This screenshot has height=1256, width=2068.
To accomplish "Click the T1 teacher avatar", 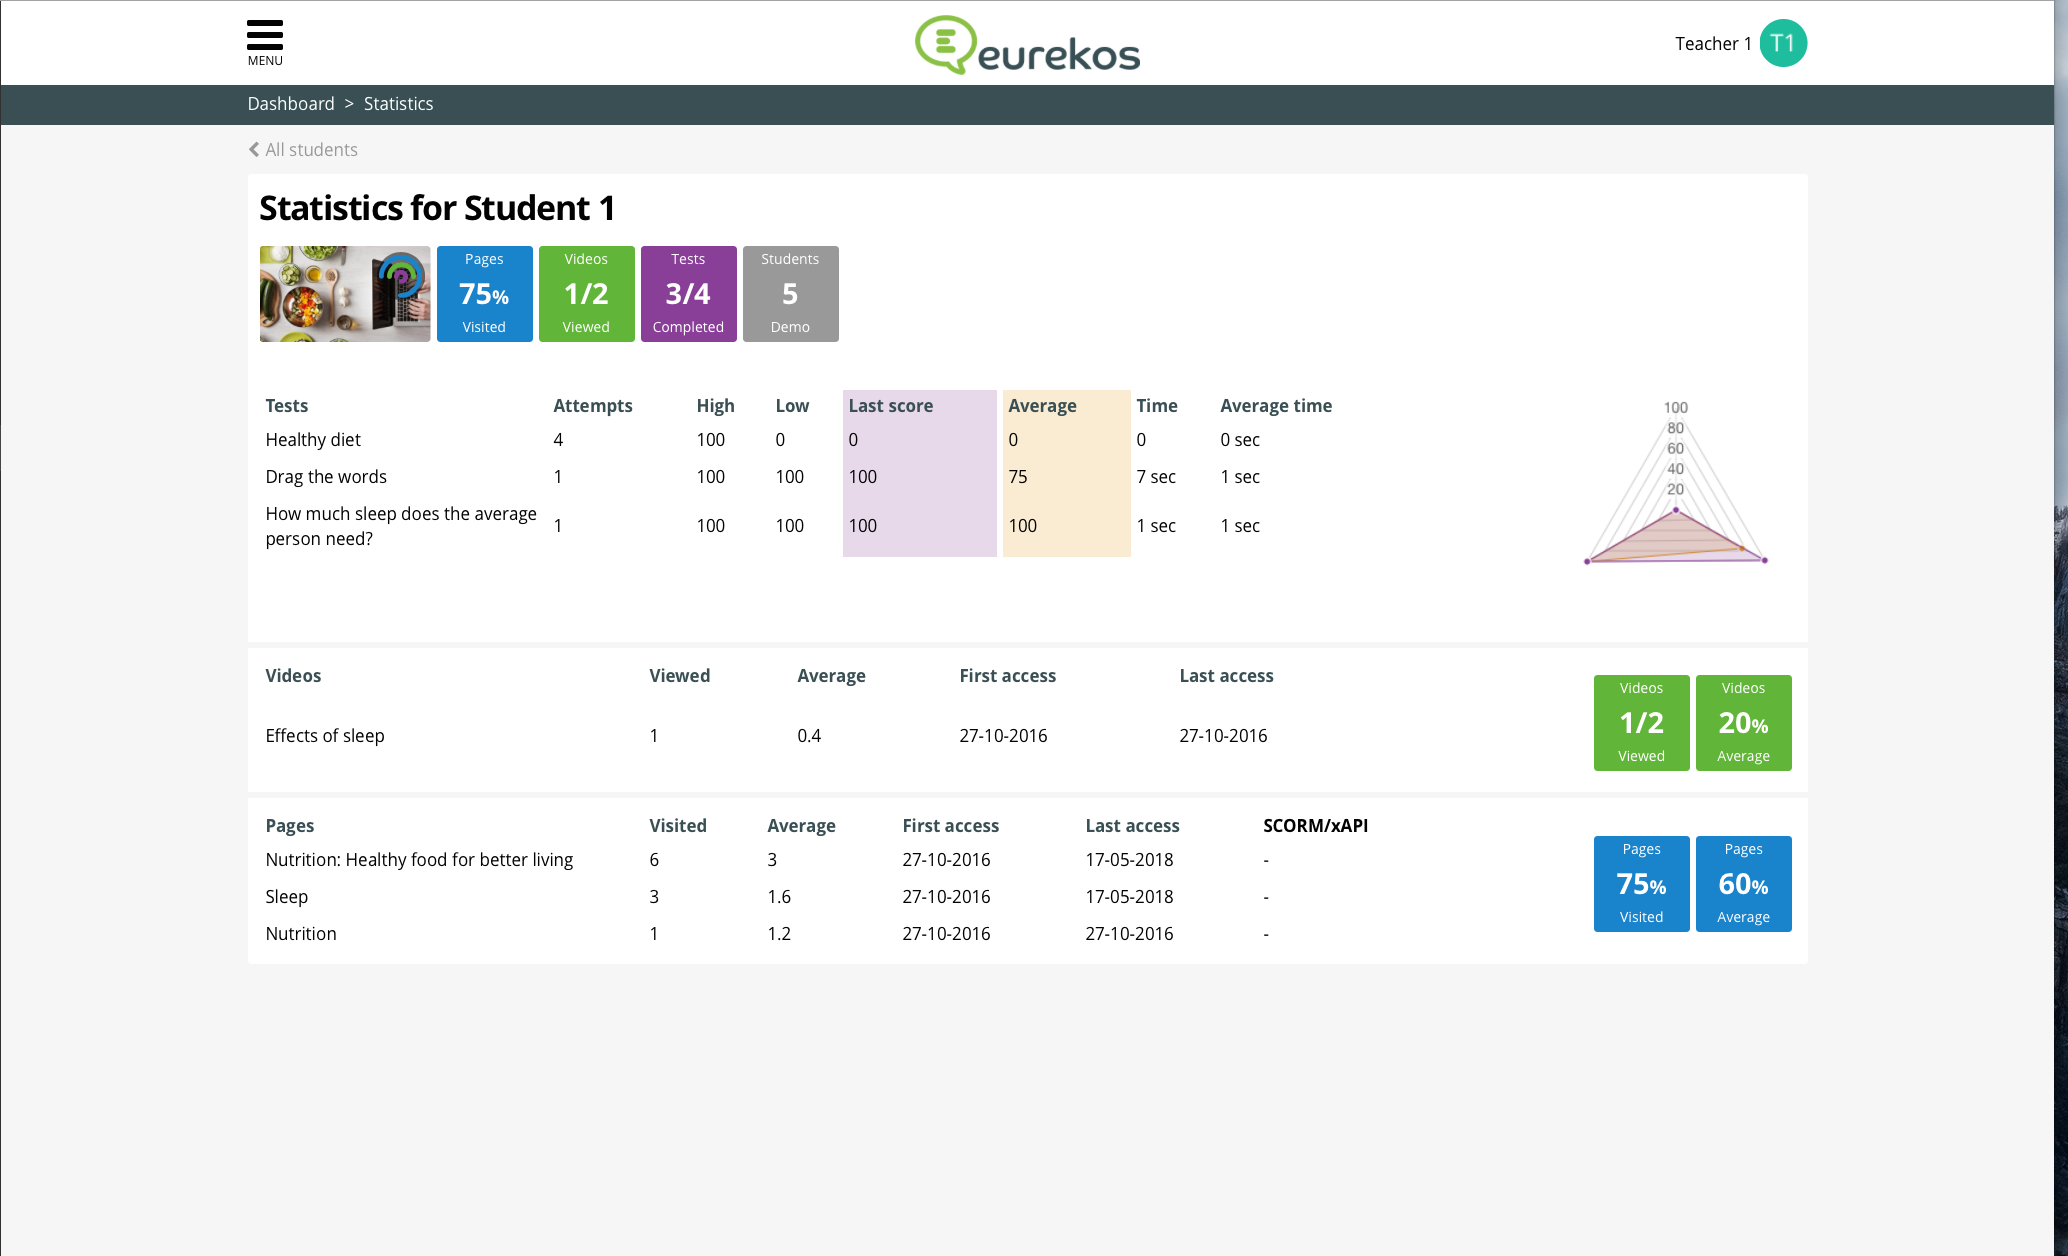I will click(x=1782, y=43).
